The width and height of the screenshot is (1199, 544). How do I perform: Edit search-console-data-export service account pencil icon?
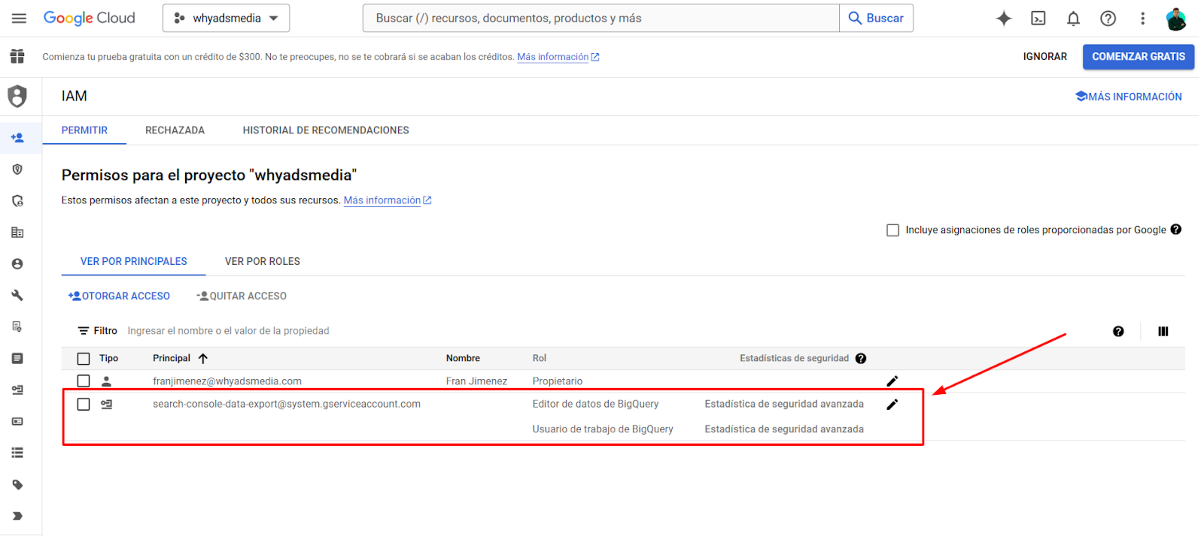892,404
